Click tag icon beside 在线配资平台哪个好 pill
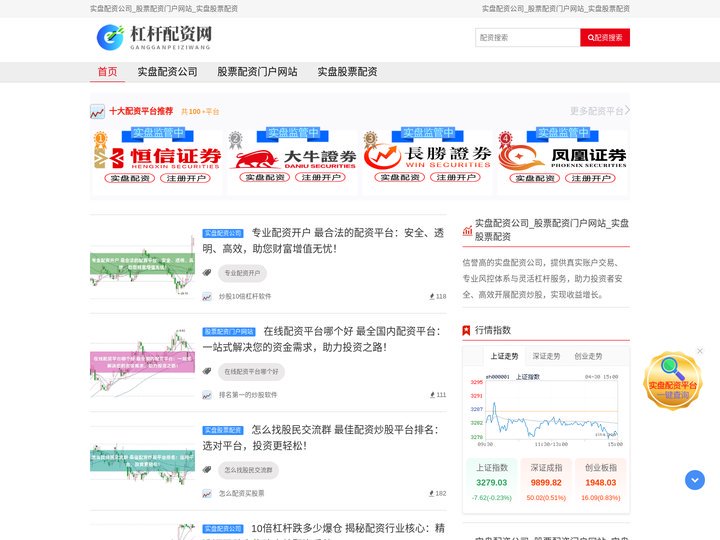 click(207, 371)
